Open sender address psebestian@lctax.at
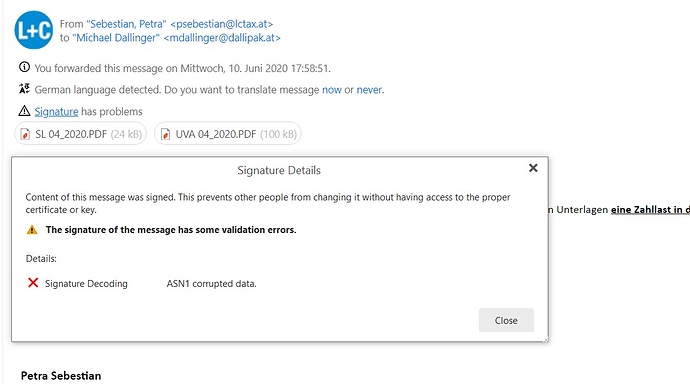The height and width of the screenshot is (384, 690). (x=222, y=24)
